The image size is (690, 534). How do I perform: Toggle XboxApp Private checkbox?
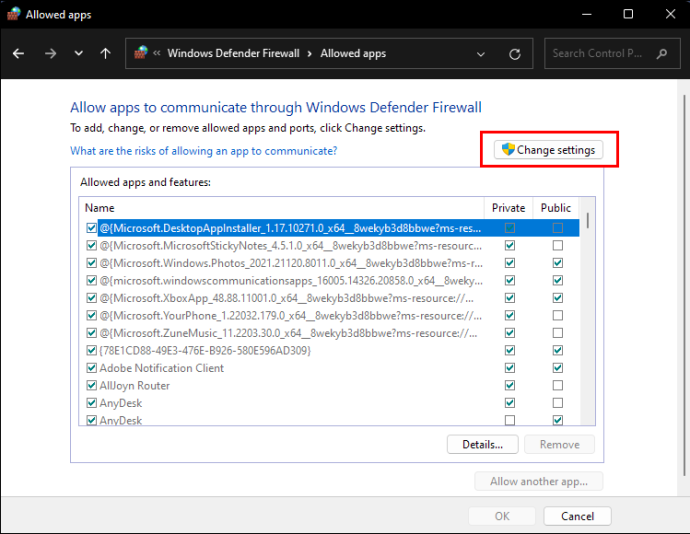point(510,298)
